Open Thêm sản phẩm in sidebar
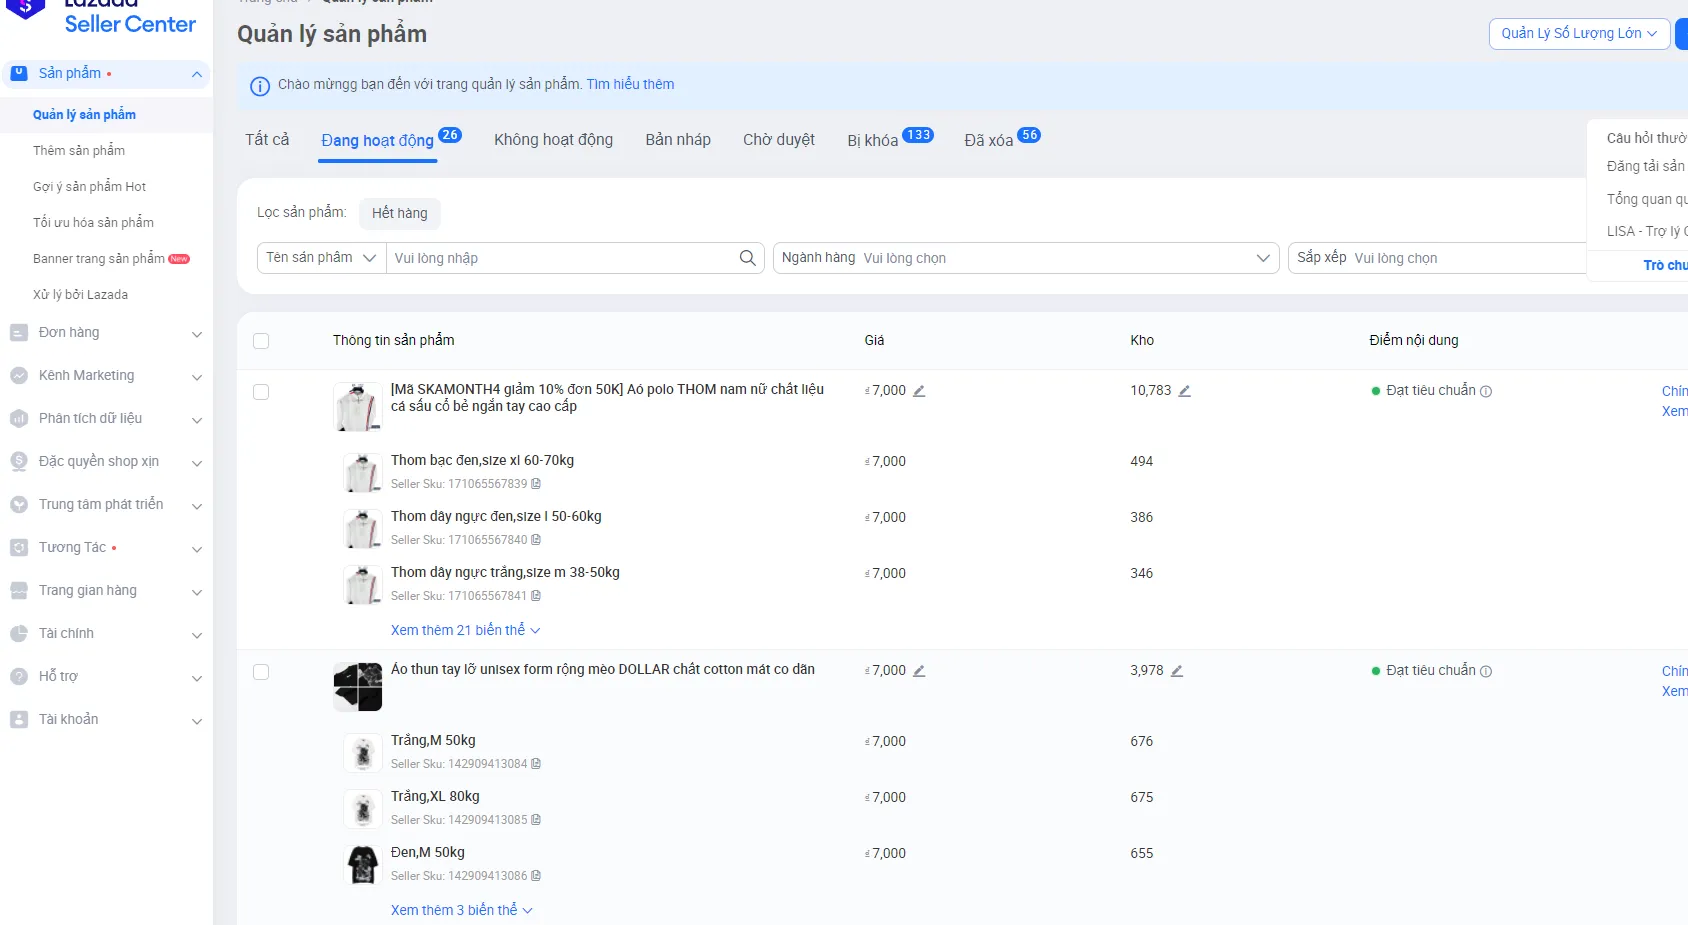Viewport: 1688px width, 925px height. point(79,151)
